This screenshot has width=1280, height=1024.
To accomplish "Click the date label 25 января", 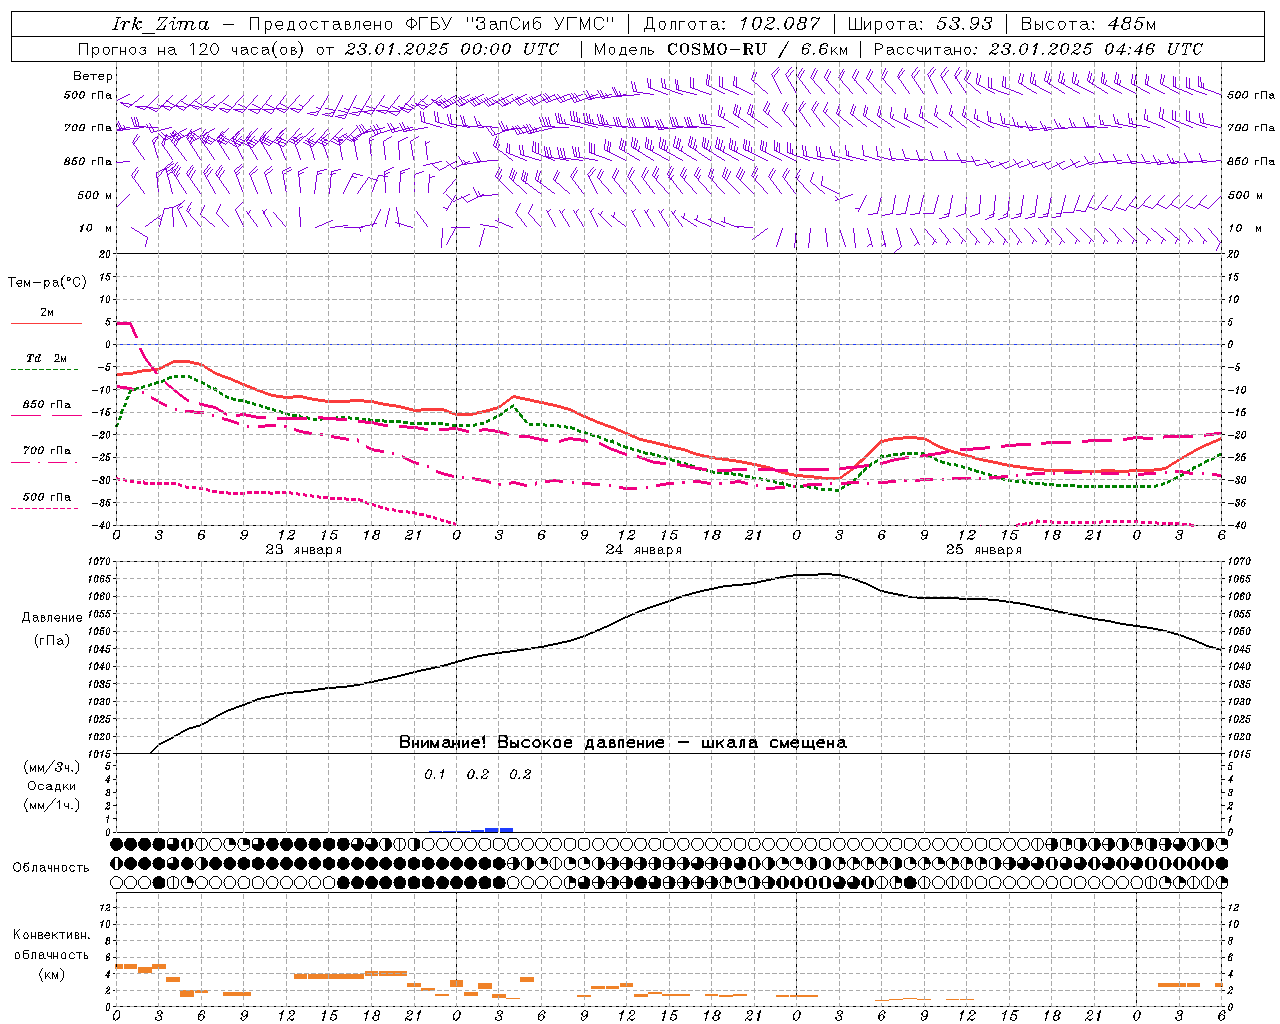I will (984, 550).
